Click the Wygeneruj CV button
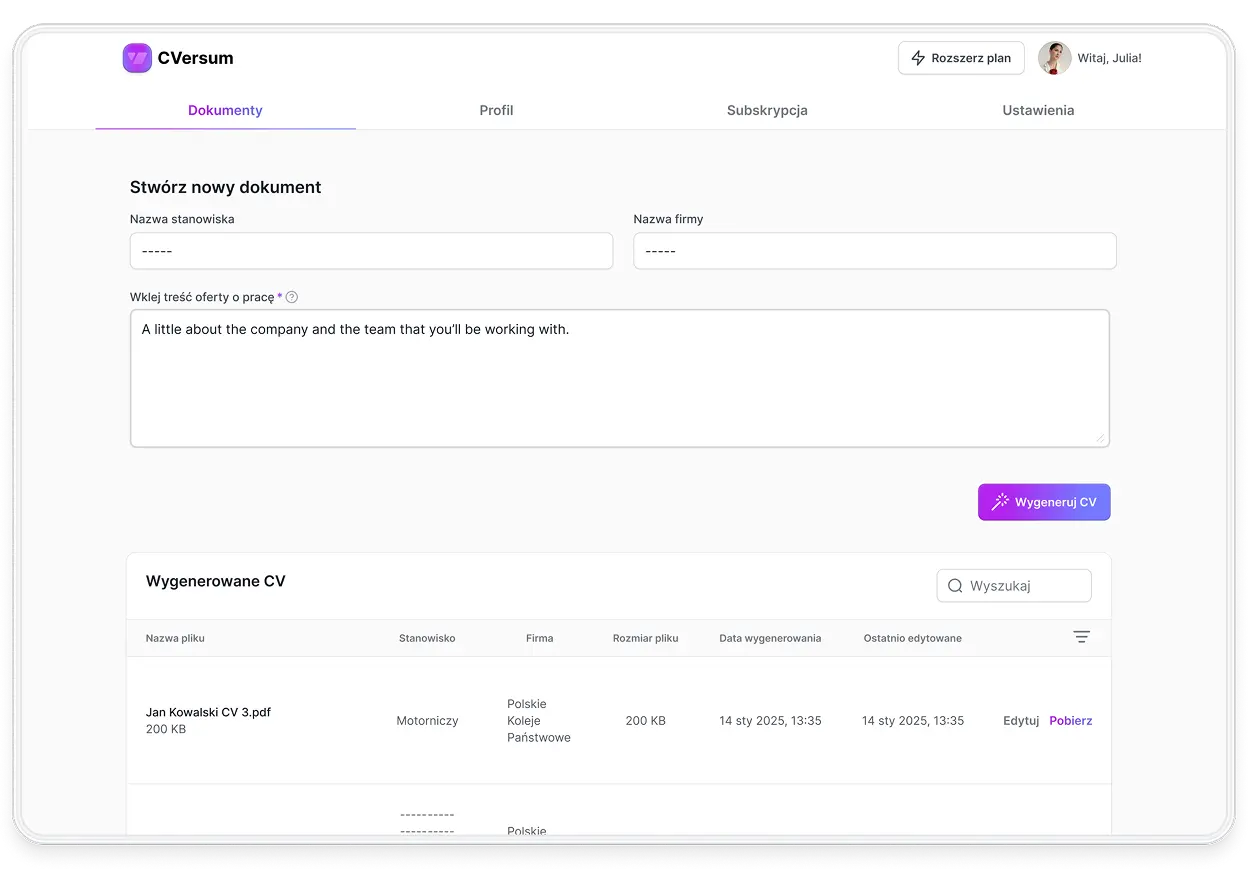Viewport: 1248px width, 882px height. (x=1044, y=502)
